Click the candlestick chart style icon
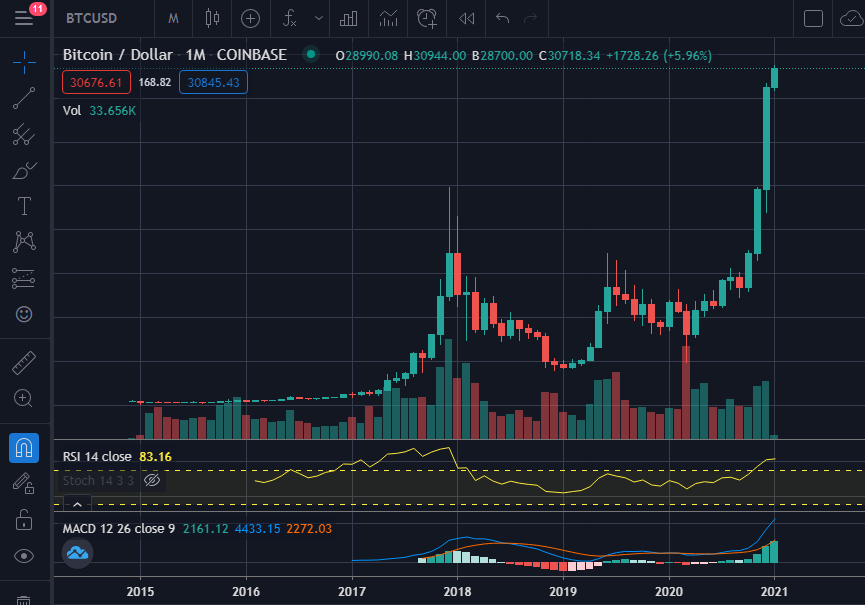Screen dimensions: 865x605 click(x=212, y=19)
